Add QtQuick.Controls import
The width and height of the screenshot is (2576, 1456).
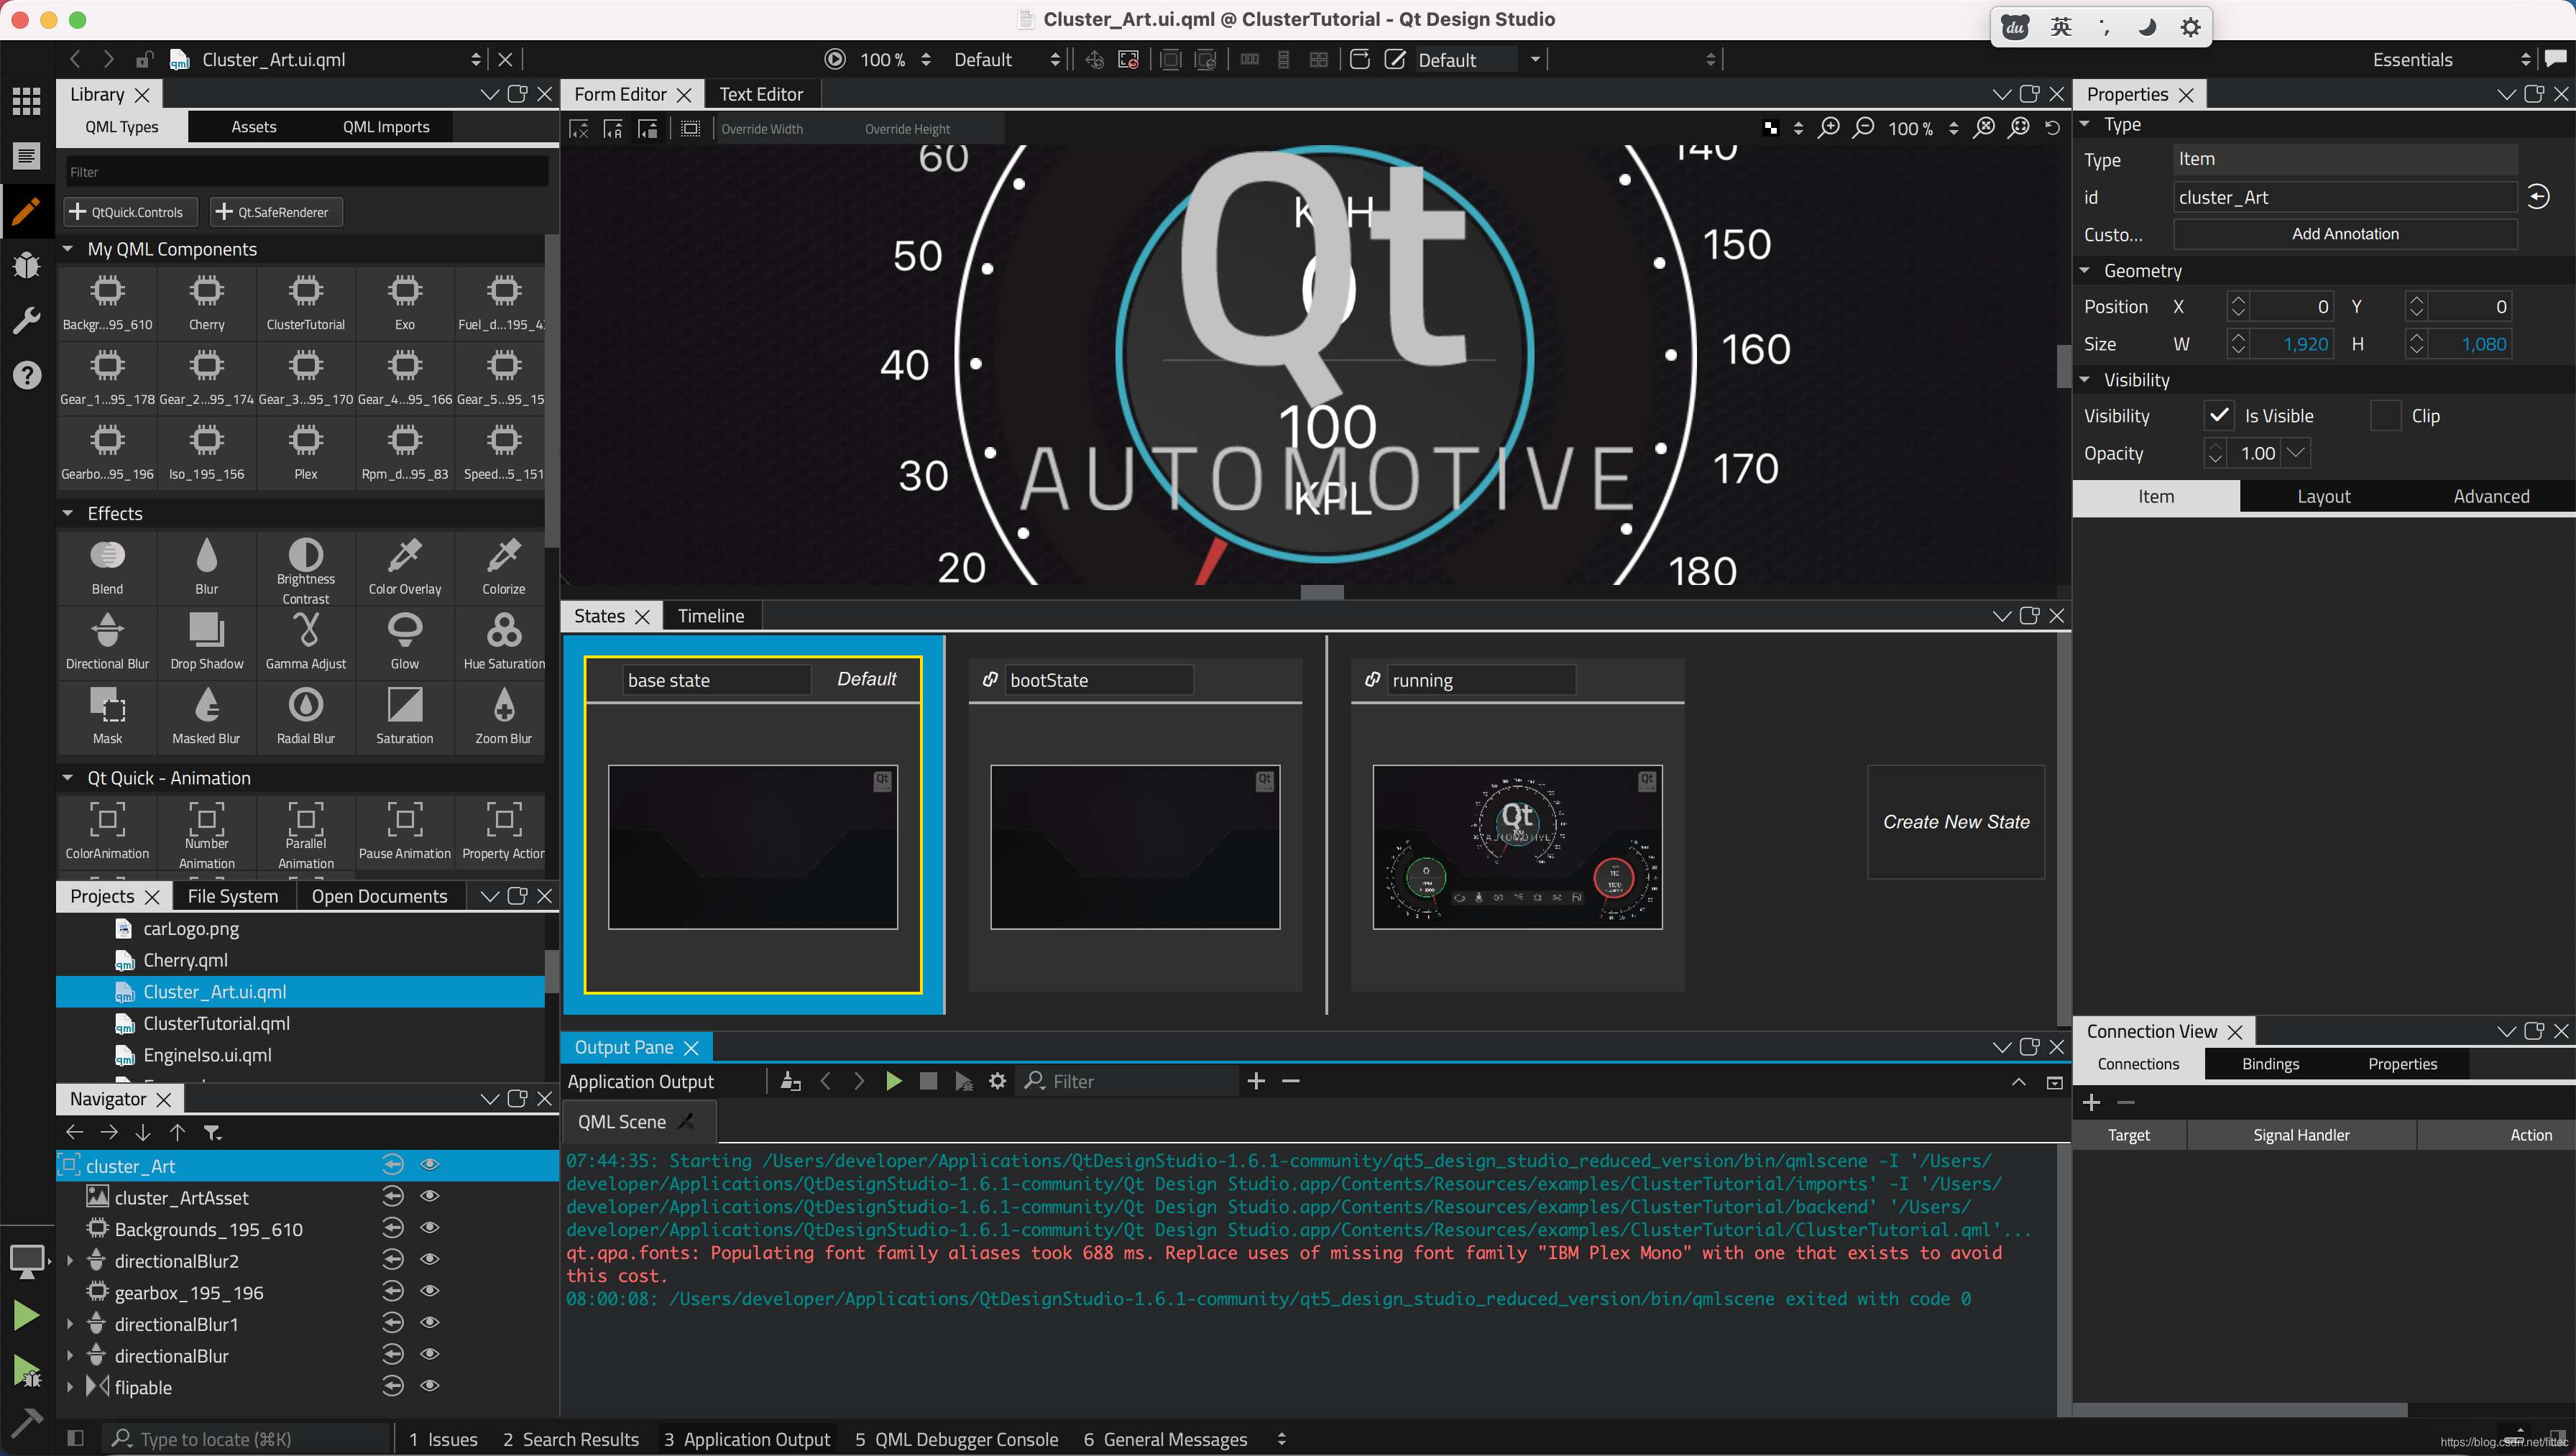(130, 212)
